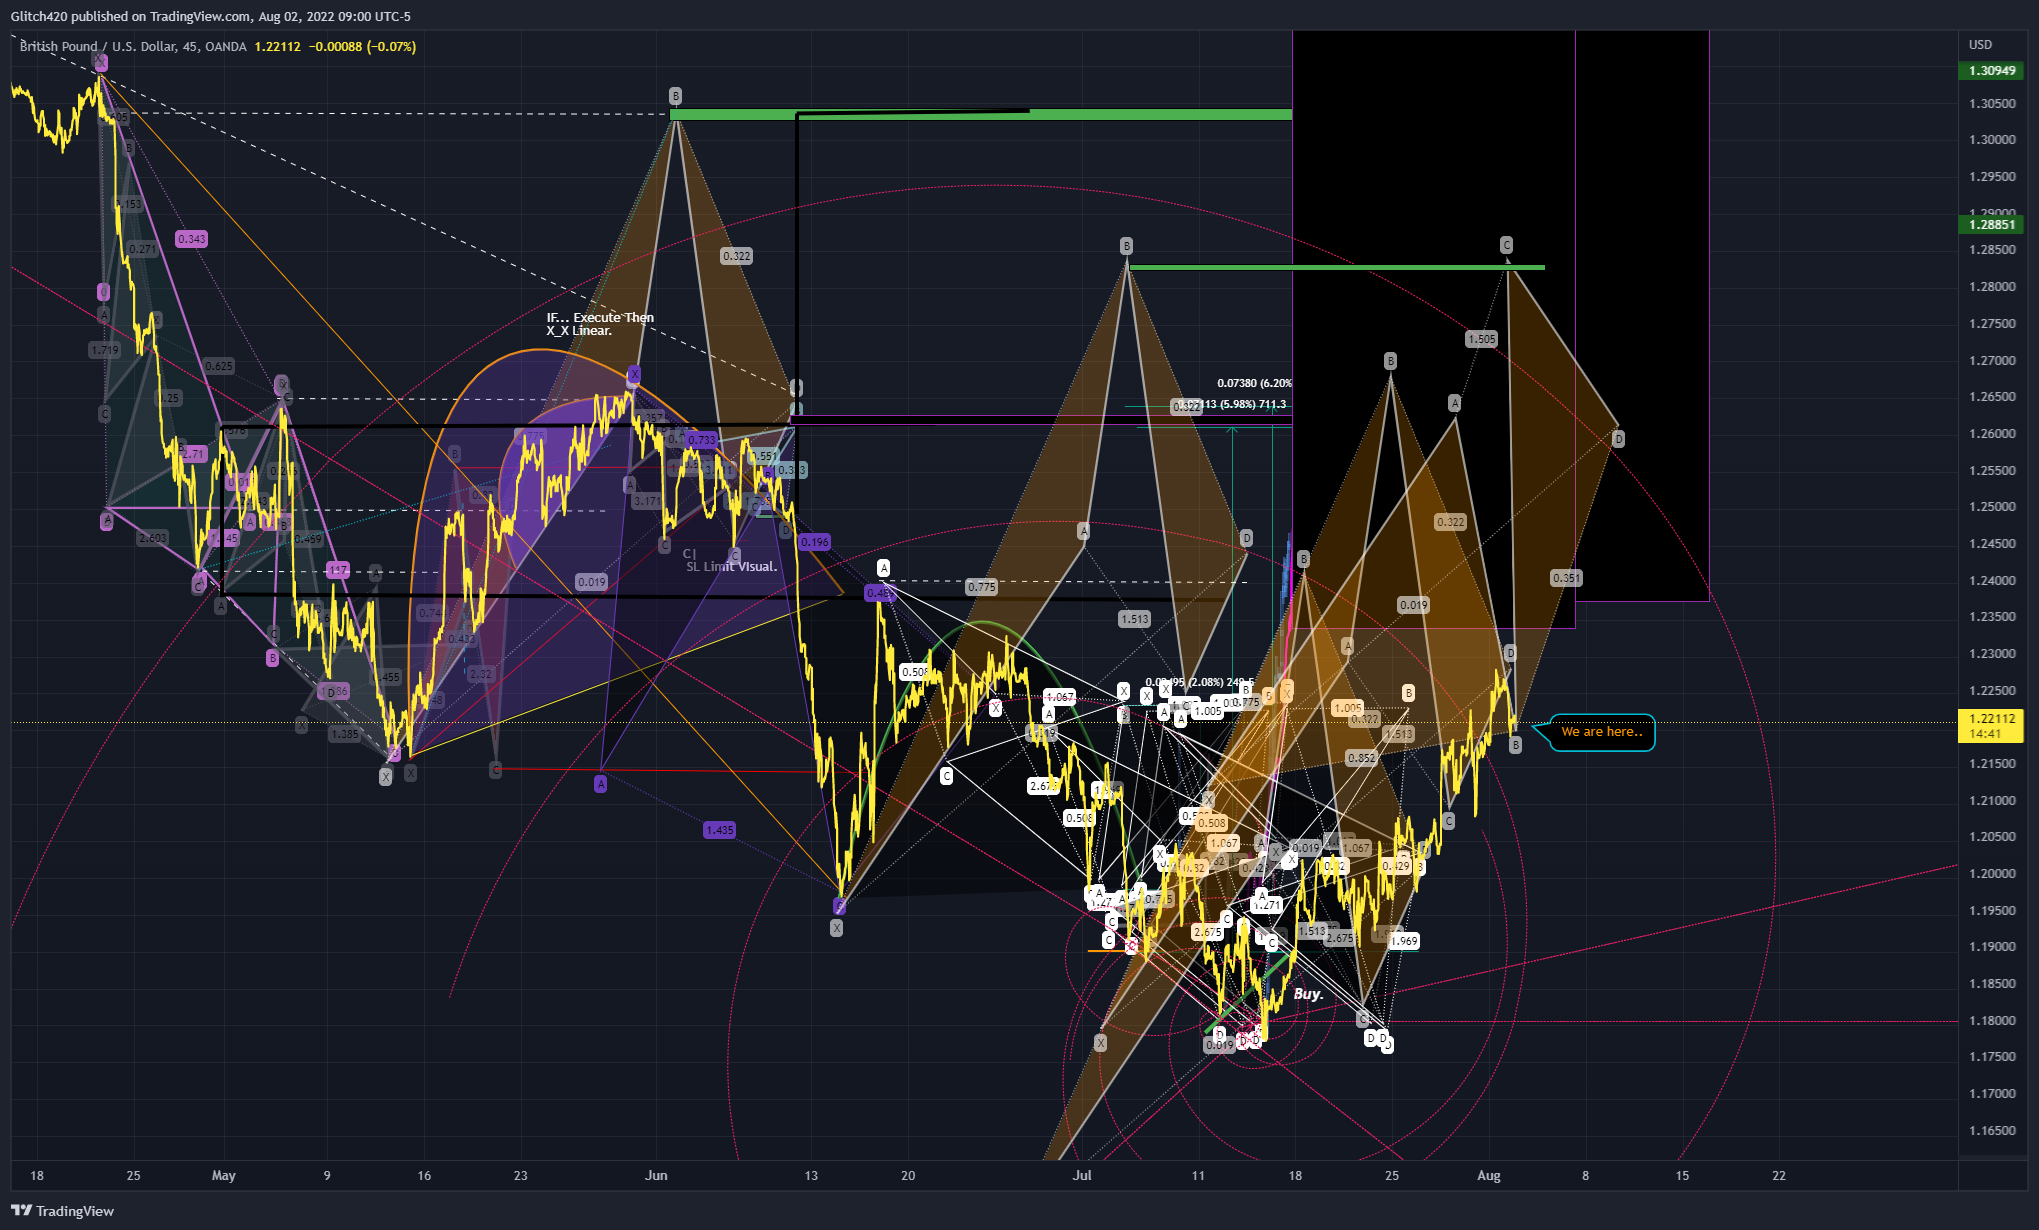The height and width of the screenshot is (1230, 2039).
Task: Select the 0.351 ratio label
Action: [1566, 578]
